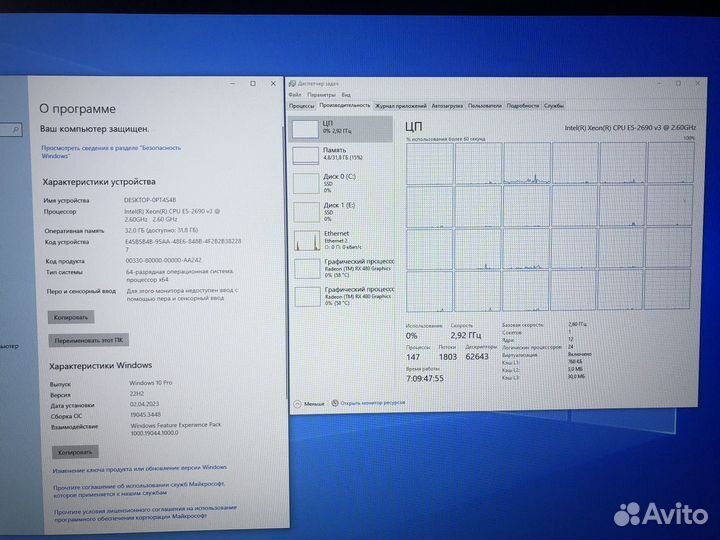The width and height of the screenshot is (720, 540).
Task: Click the Task Manager title bar icon
Action: coord(292,84)
